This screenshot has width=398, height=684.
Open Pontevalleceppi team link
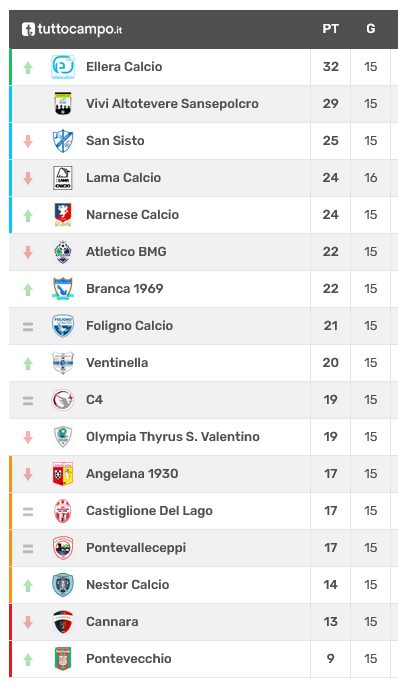pos(136,548)
